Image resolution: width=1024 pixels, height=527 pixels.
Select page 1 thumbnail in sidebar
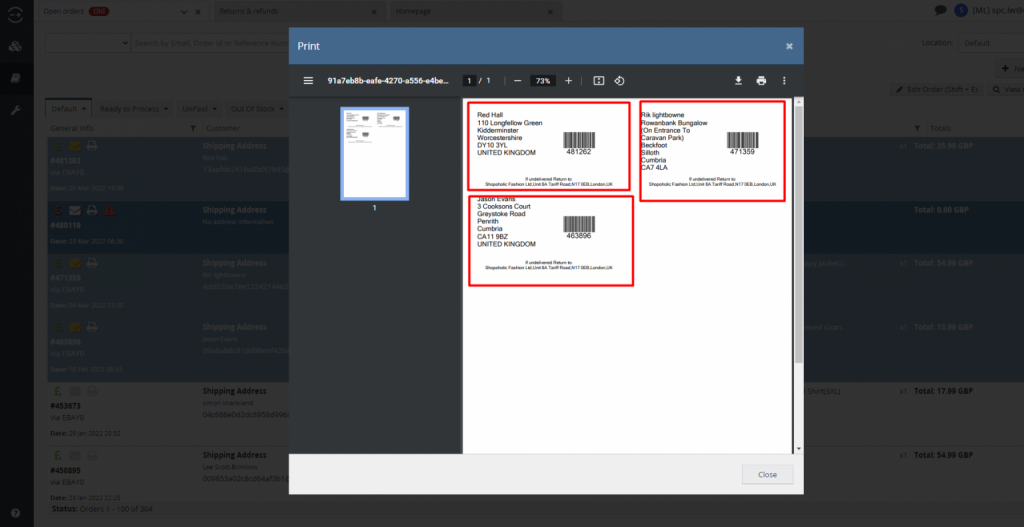[374, 153]
